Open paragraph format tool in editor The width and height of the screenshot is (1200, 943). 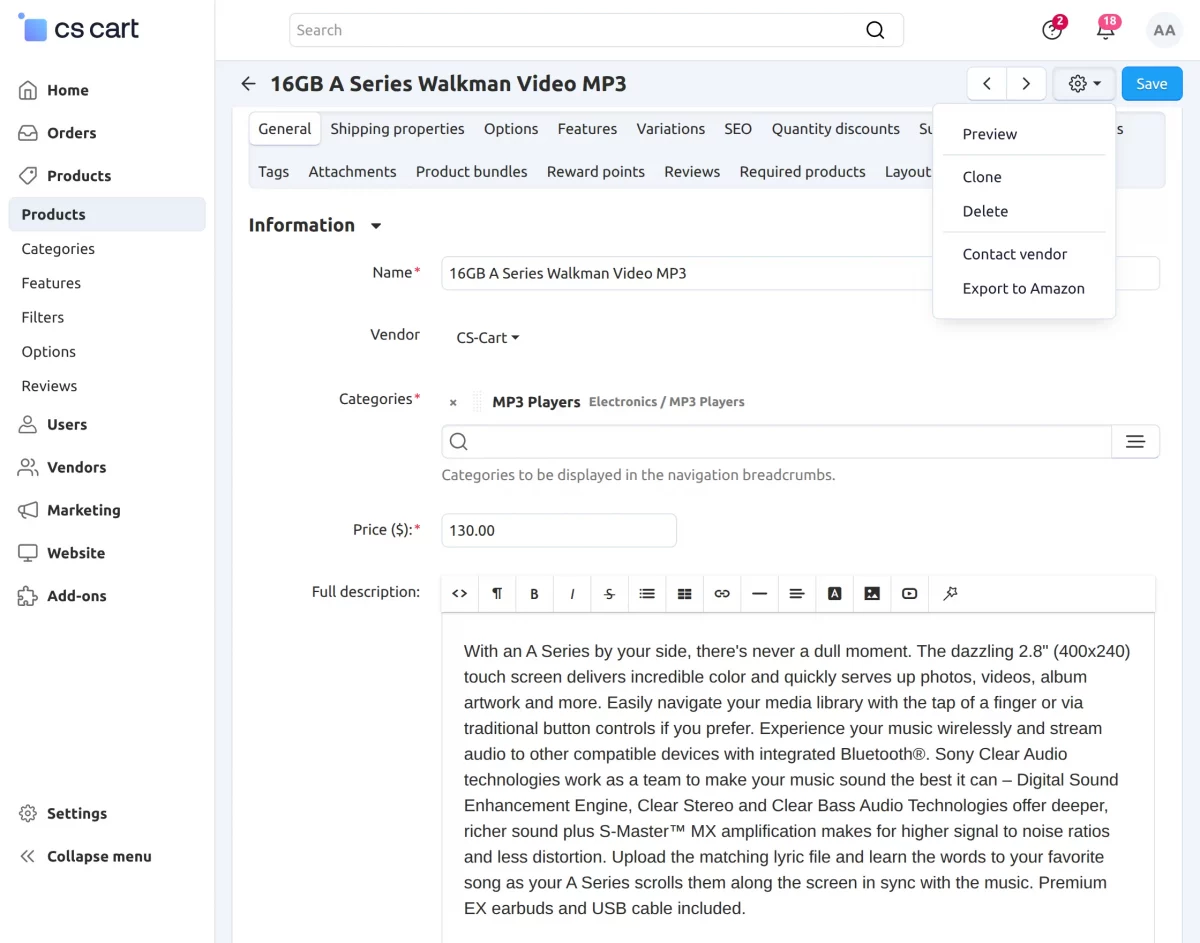click(497, 593)
